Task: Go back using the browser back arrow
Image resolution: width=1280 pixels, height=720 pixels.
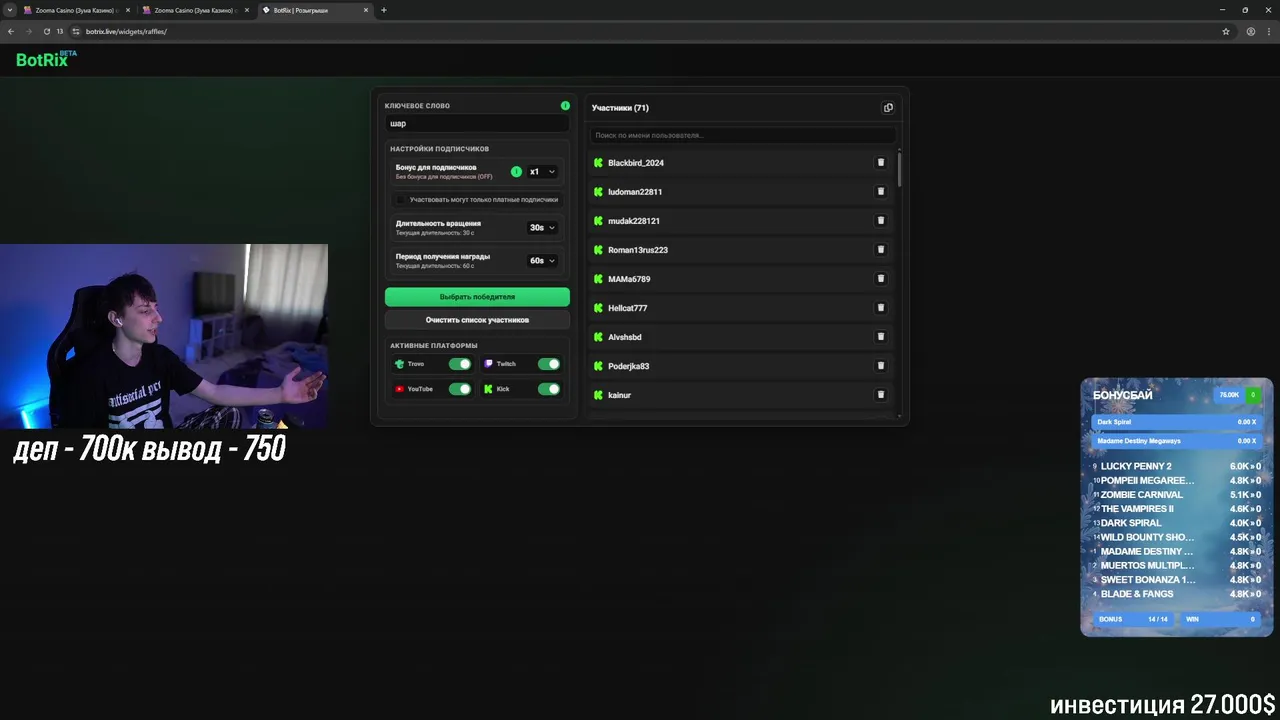Action: click(11, 31)
